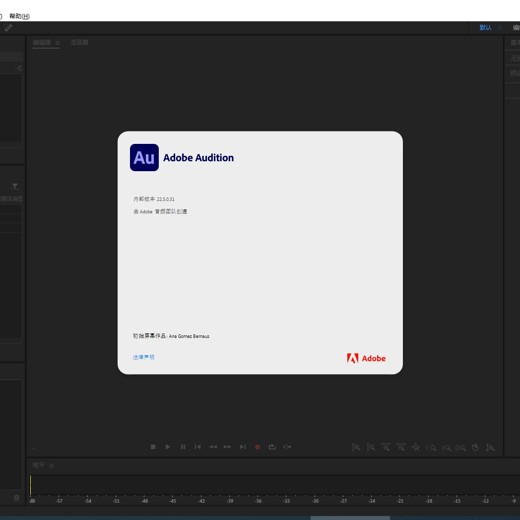Click the -30 mark on level scale
Viewport: 520px width, 520px height.
point(315,501)
